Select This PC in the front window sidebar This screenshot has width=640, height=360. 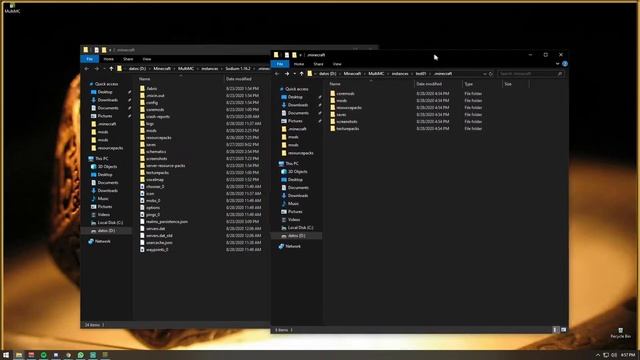click(288, 164)
